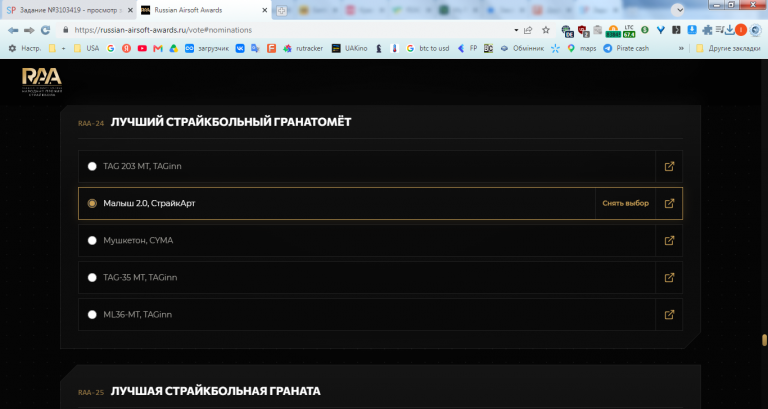The image size is (768, 409).
Task: Select the Мушкетон, CYMA radio option
Action: 92,241
